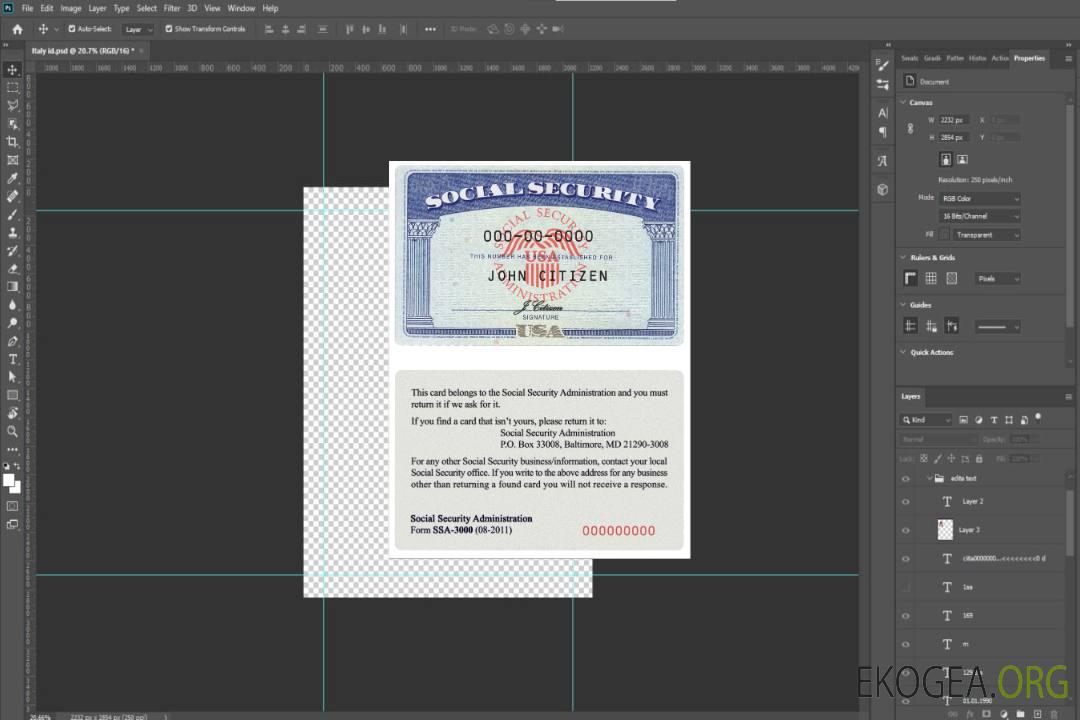
Task: Click the canvas Fill color swatch
Action: (944, 235)
